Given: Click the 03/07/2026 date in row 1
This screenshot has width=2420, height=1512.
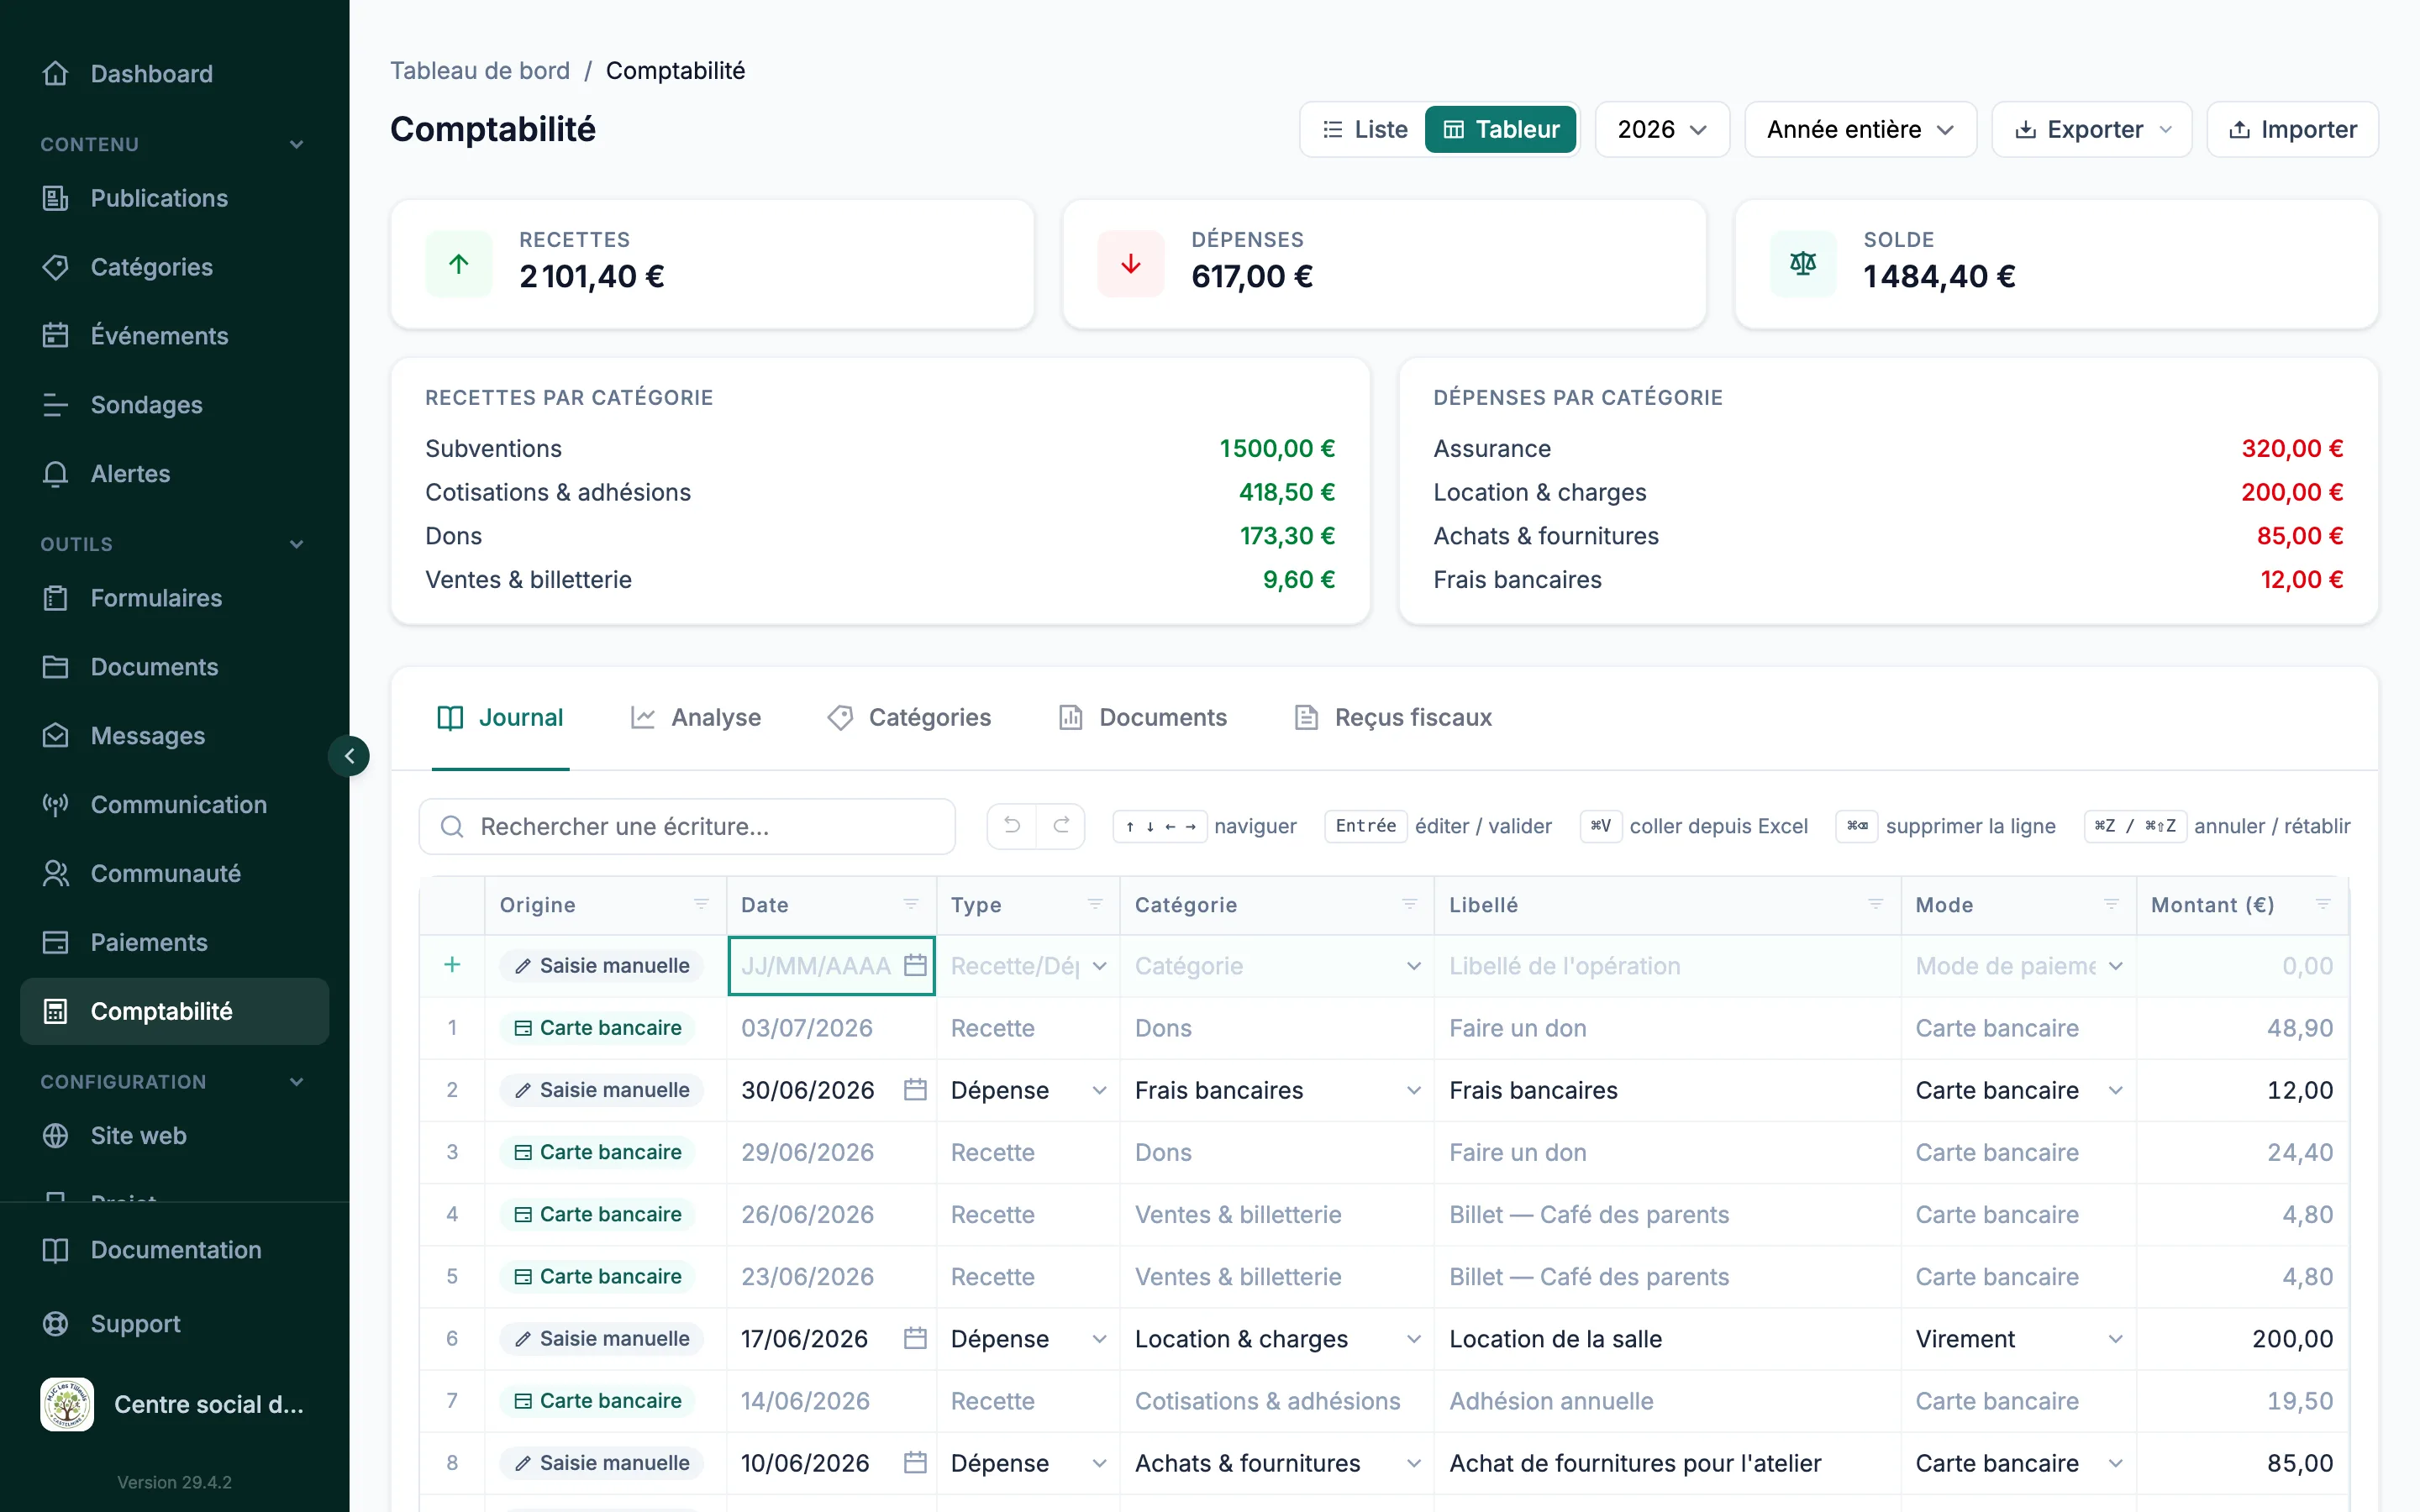Looking at the screenshot, I should click(807, 1028).
